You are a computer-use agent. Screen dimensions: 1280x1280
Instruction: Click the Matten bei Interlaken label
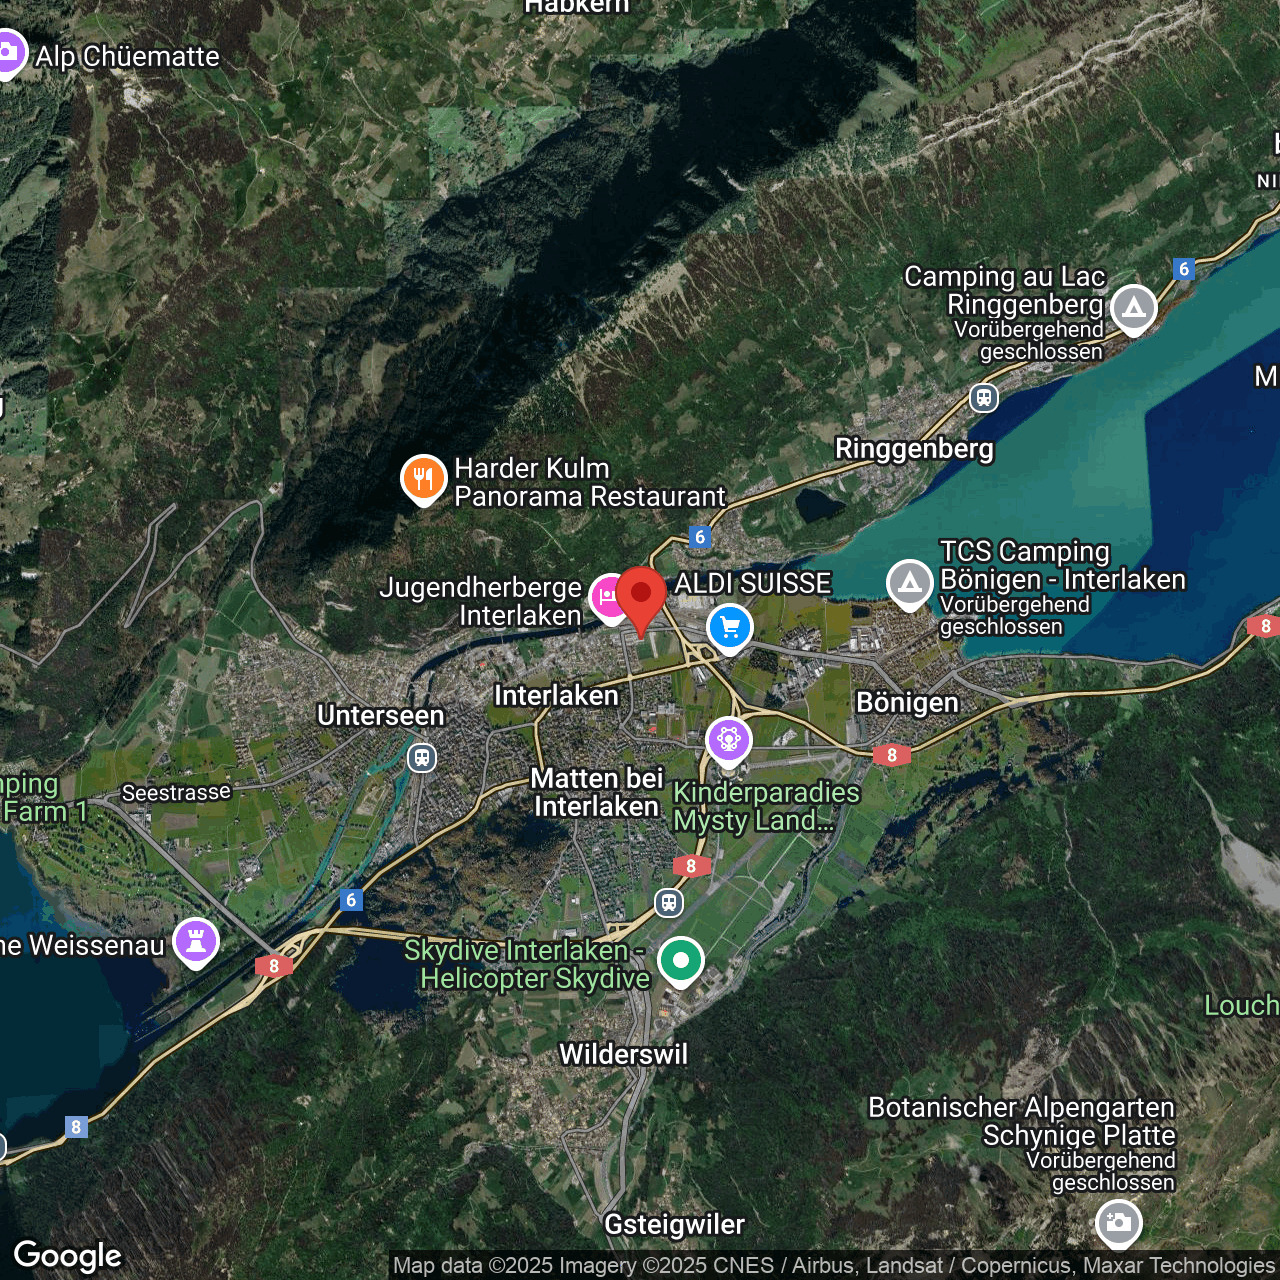[597, 792]
